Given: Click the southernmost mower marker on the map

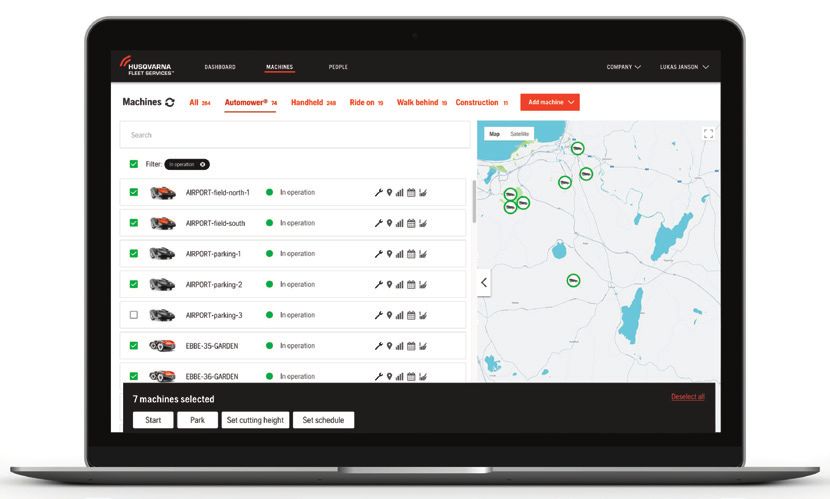Looking at the screenshot, I should point(573,280).
